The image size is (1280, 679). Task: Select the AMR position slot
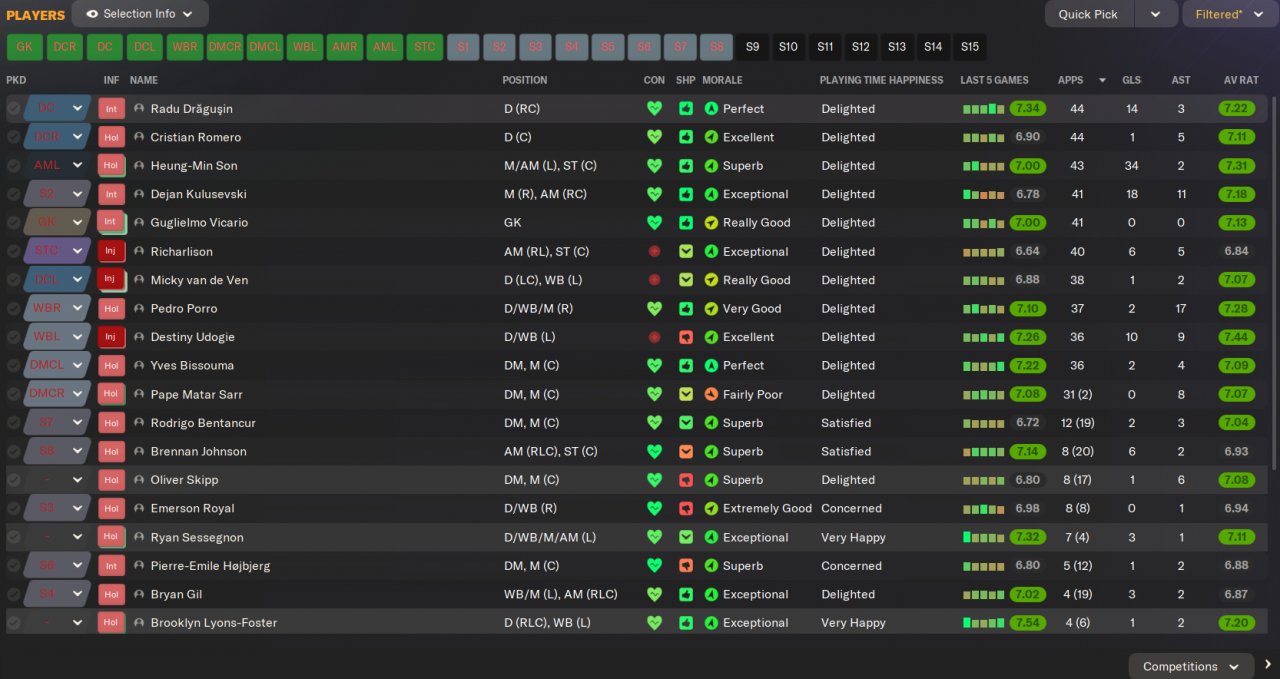pyautogui.click(x=345, y=47)
